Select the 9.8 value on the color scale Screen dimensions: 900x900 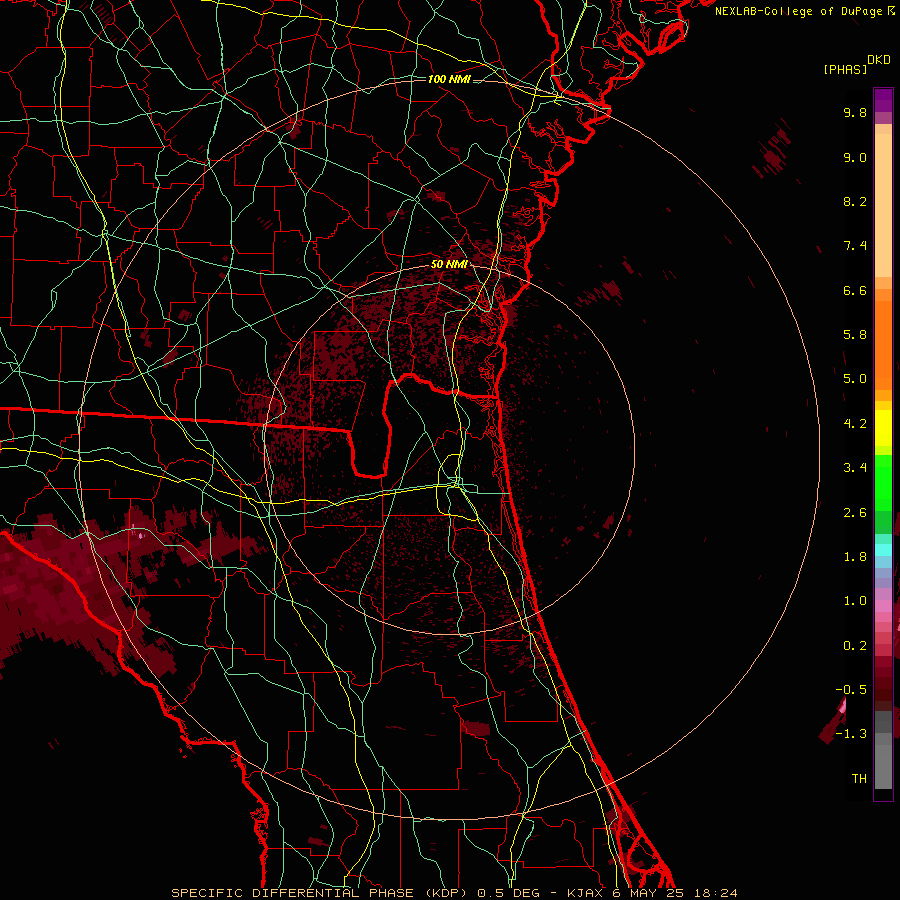tap(855, 112)
